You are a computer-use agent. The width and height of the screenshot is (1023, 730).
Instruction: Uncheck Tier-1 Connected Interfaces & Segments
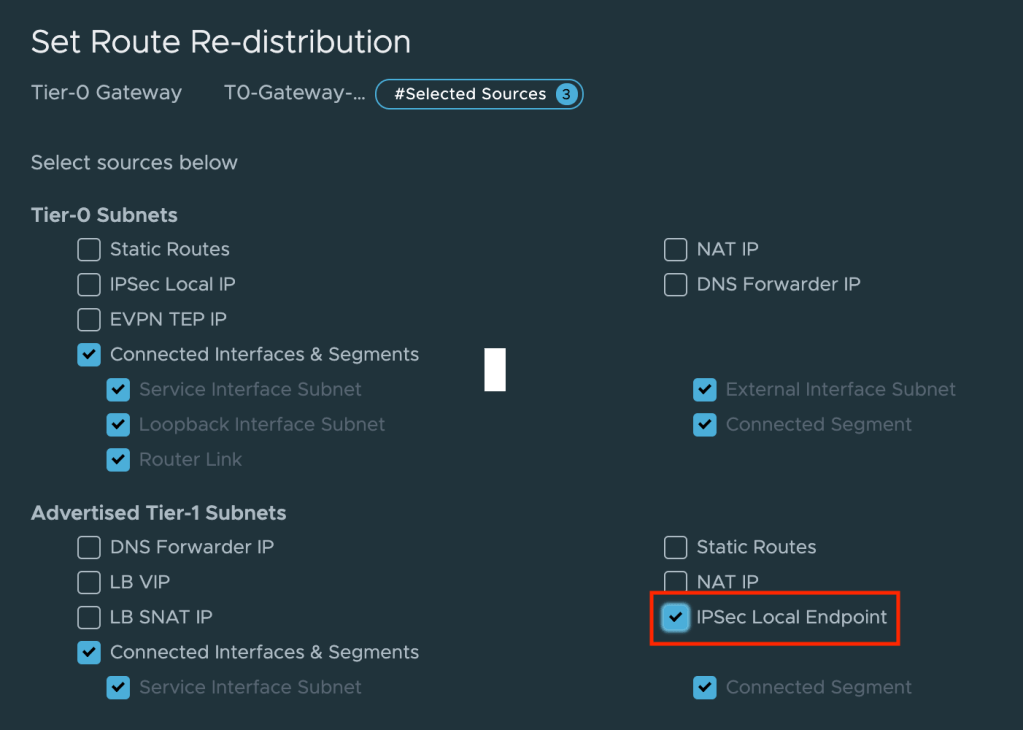89,652
